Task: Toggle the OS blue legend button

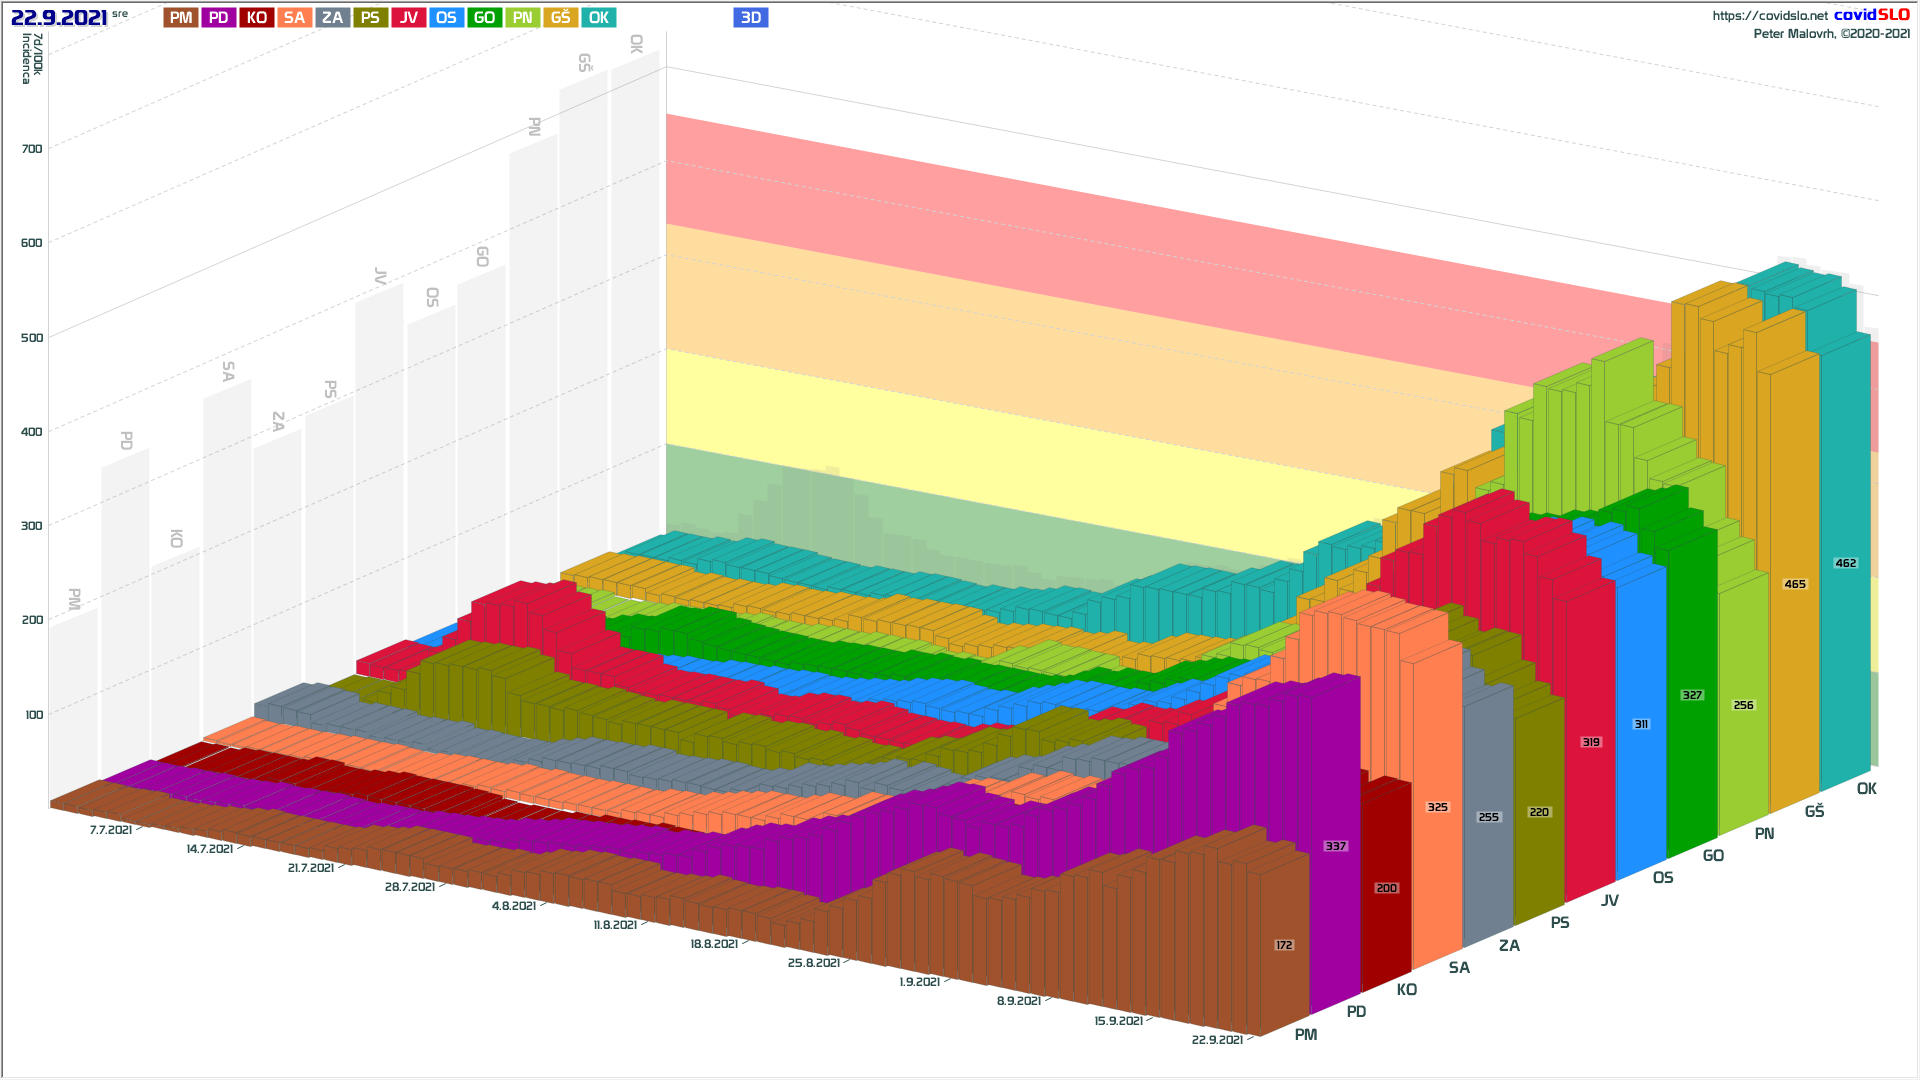Action: 446,18
